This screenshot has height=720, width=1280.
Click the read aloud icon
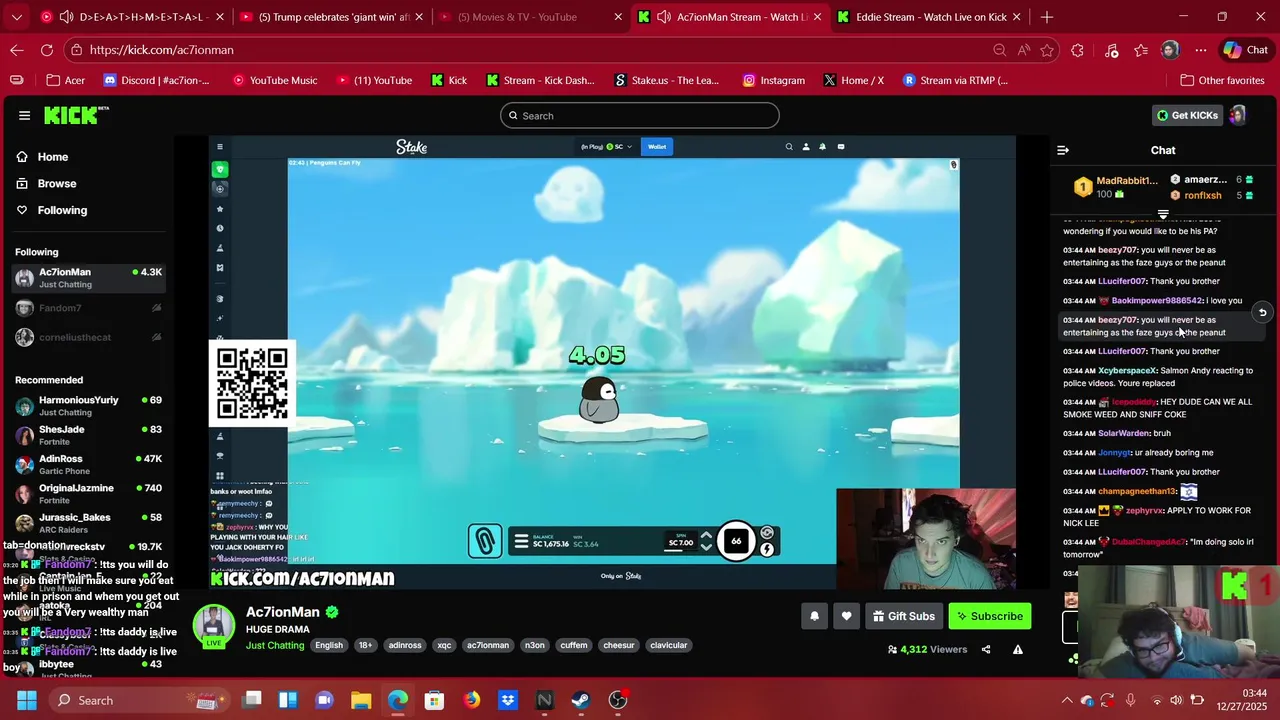[1023, 50]
